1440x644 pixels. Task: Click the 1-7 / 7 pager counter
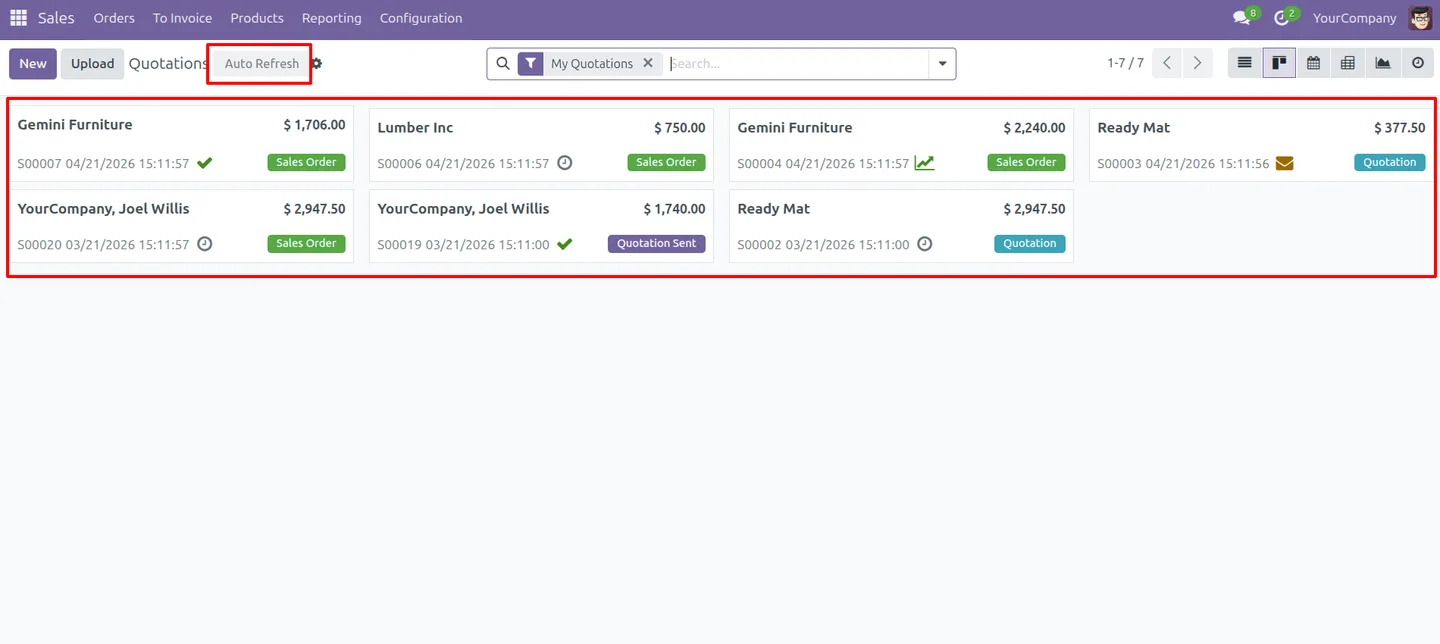pos(1125,63)
